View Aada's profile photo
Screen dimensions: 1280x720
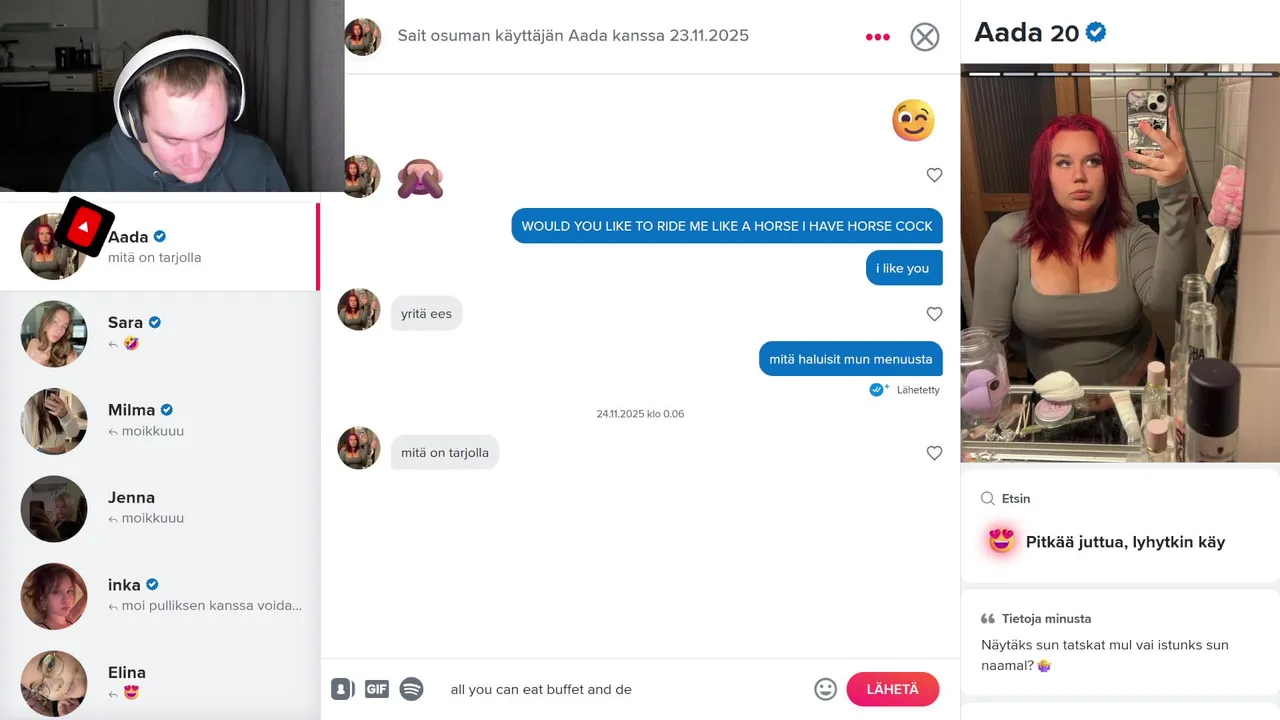coord(1120,263)
